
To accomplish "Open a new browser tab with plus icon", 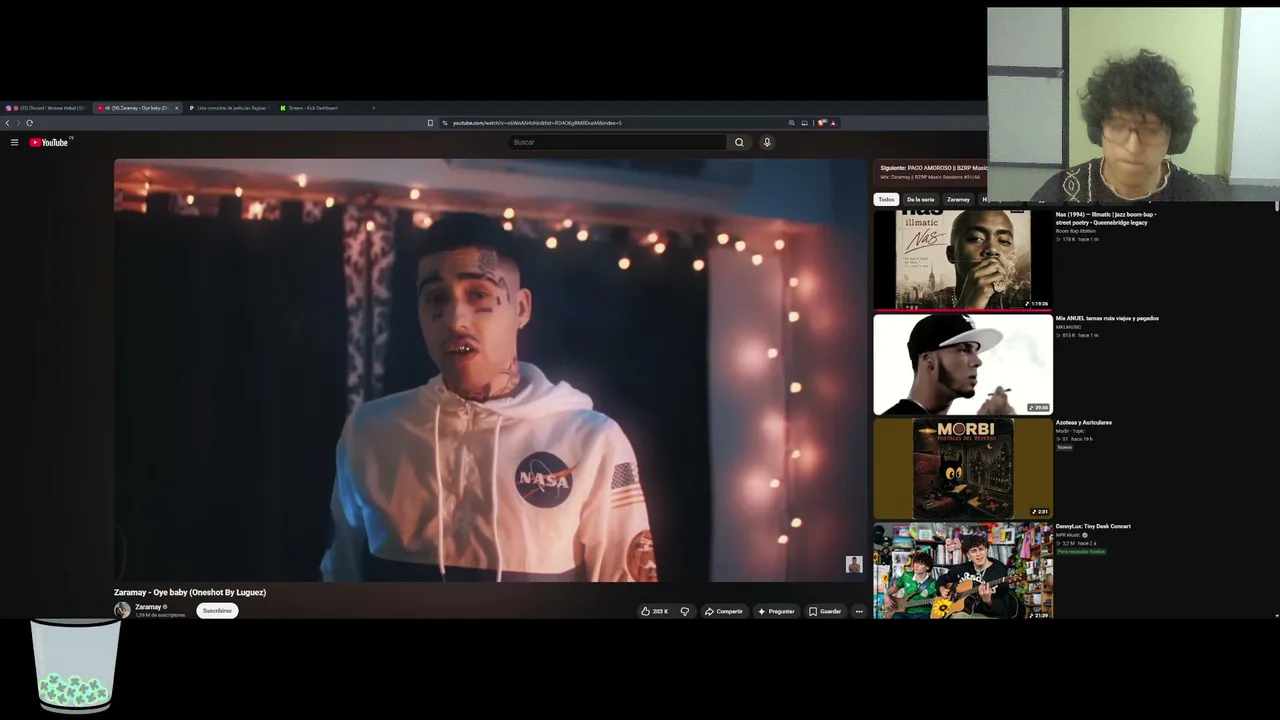I will coord(373,108).
